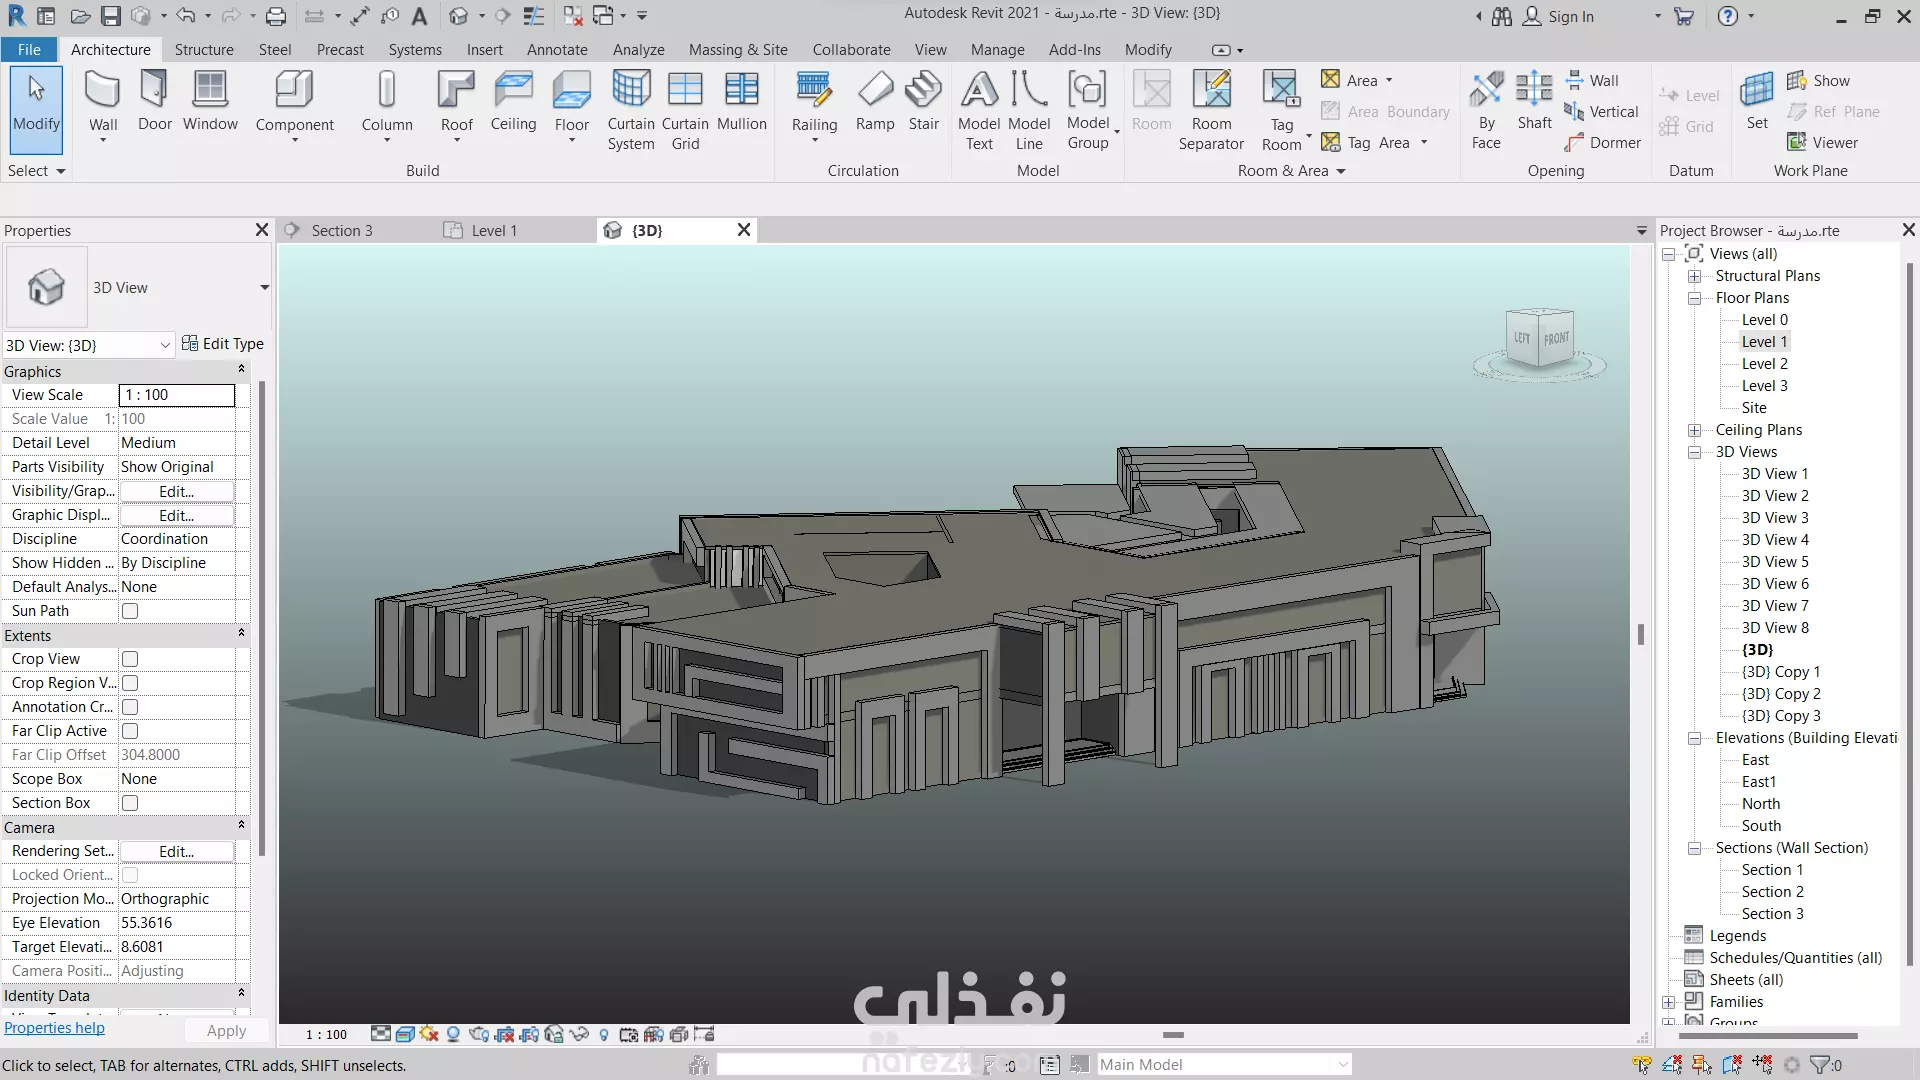Turn on the Section Box checkbox
The height and width of the screenshot is (1080, 1920).
130,803
